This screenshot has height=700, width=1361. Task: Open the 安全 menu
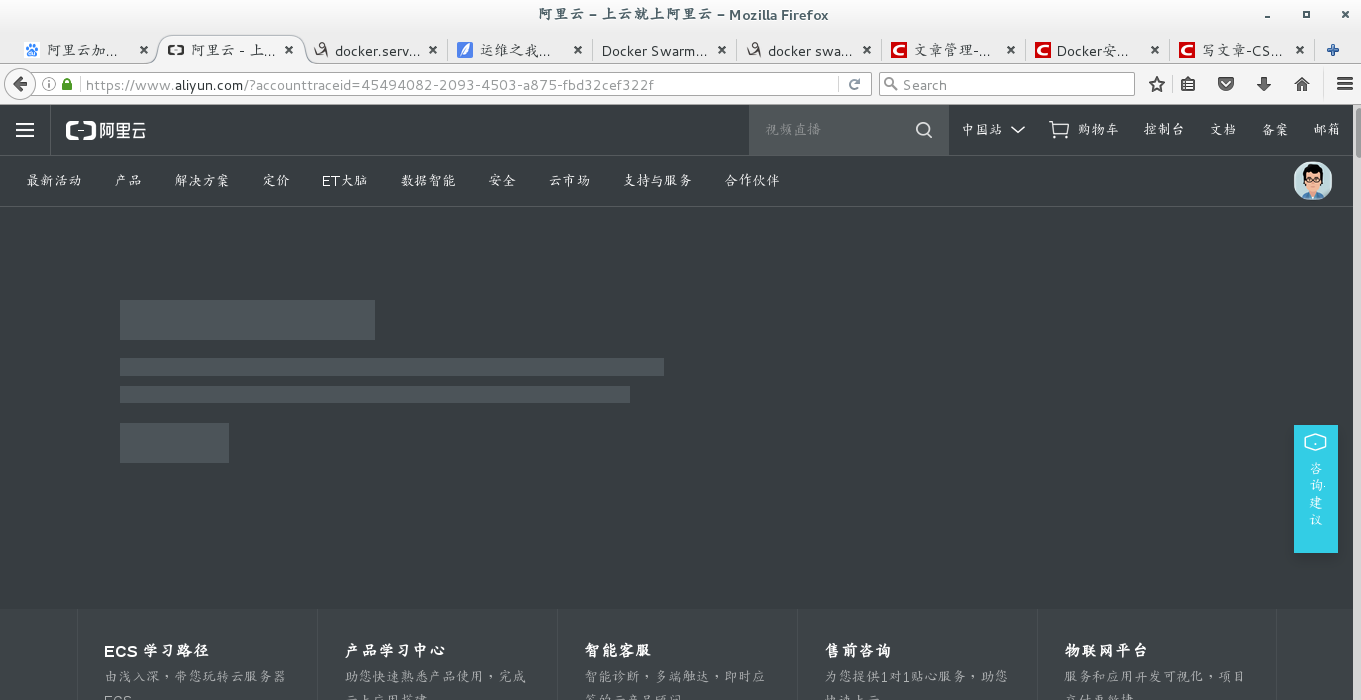[502, 181]
